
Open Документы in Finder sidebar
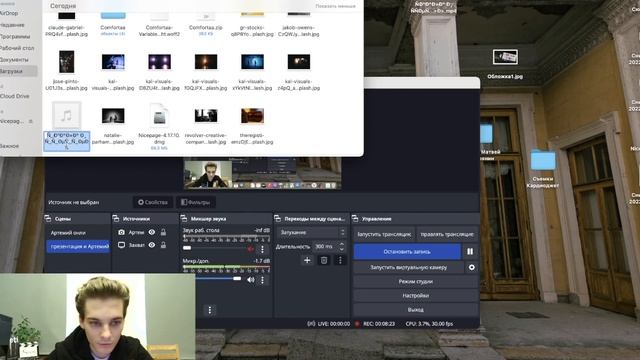[14, 60]
